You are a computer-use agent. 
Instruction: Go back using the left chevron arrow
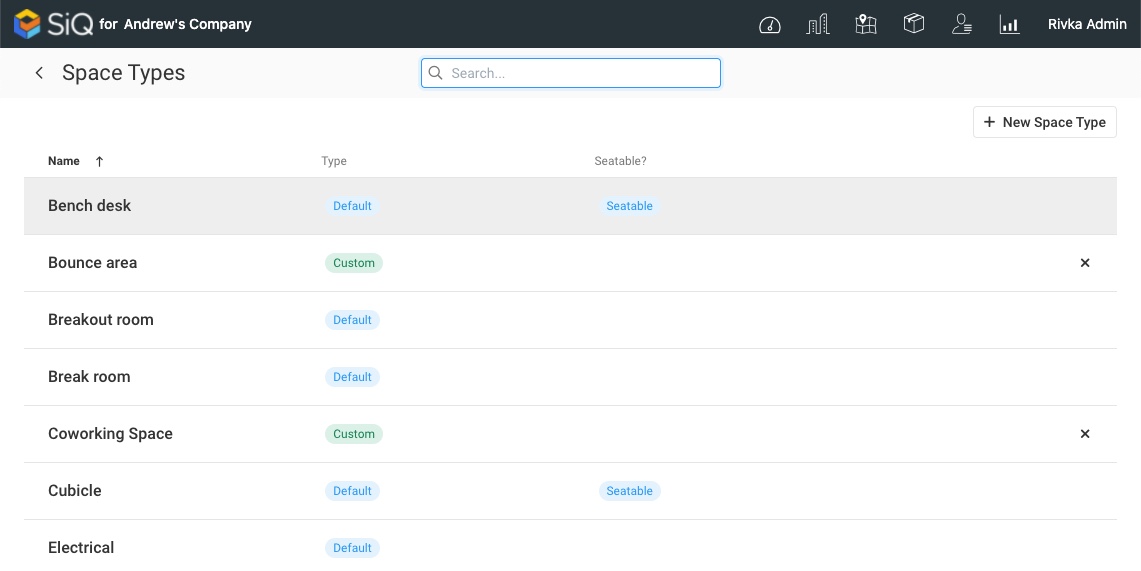coord(39,73)
